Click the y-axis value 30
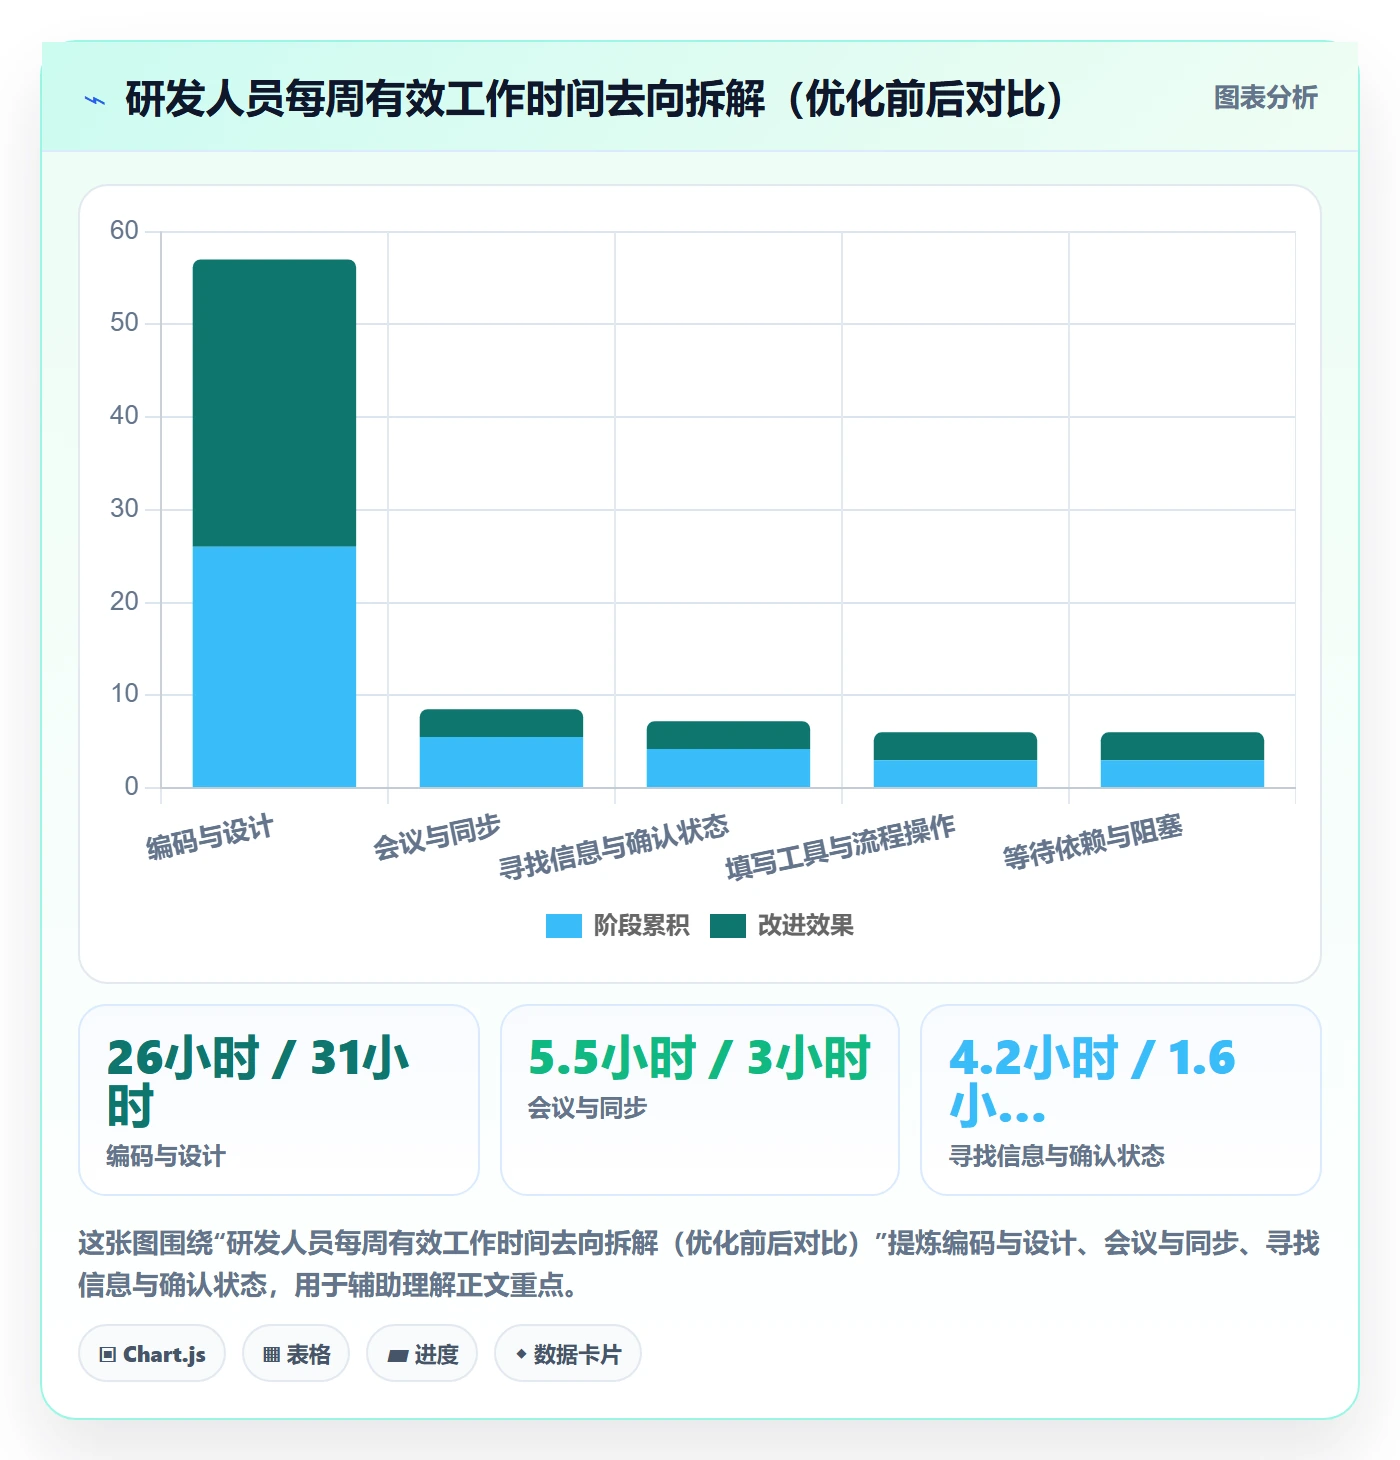The image size is (1400, 1460). [124, 509]
